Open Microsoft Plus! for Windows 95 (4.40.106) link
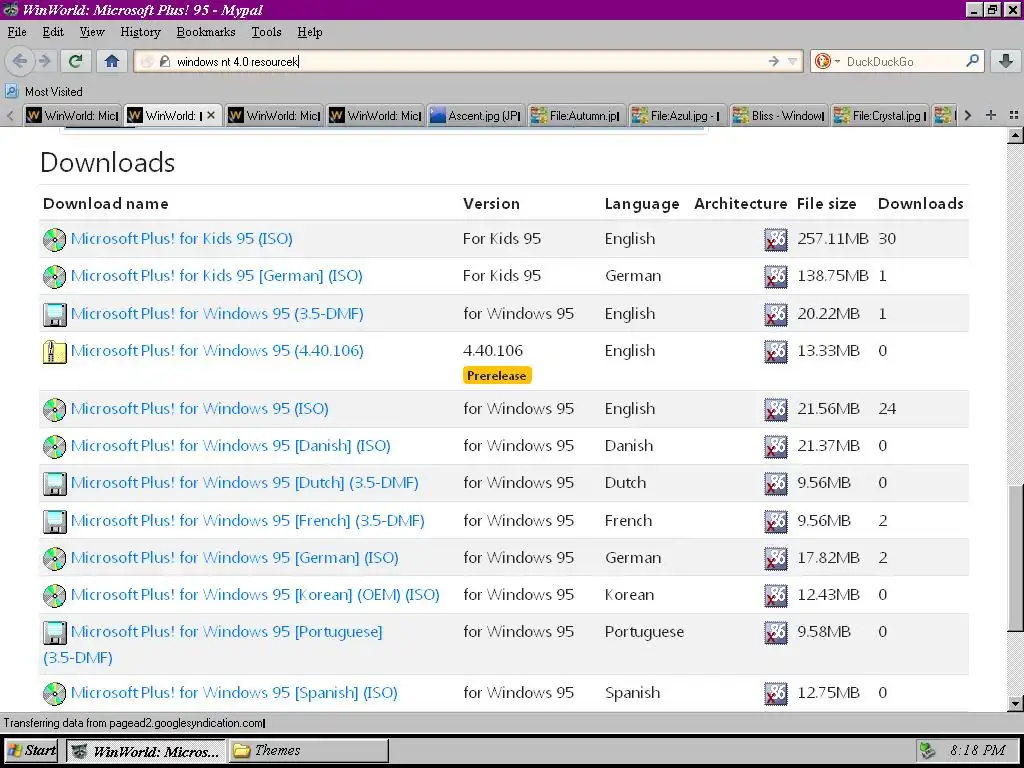This screenshot has width=1024, height=768. [x=217, y=351]
